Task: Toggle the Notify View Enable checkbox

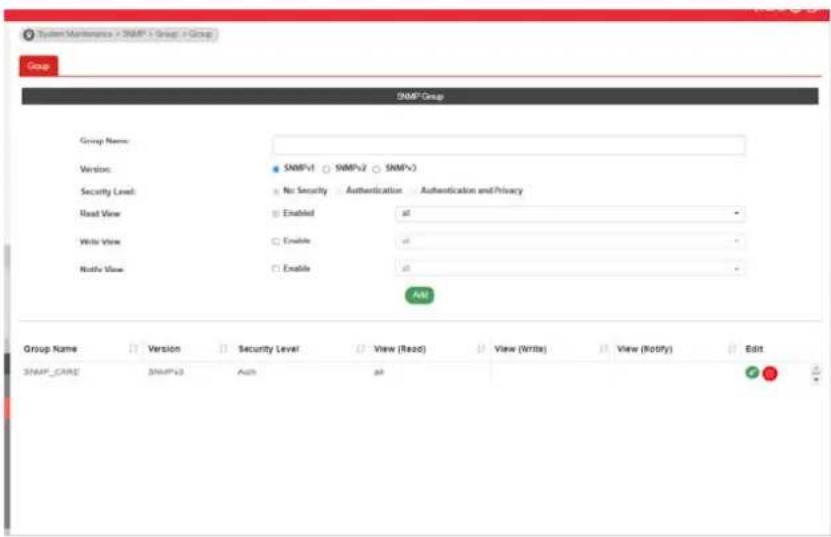Action: pyautogui.click(x=276, y=269)
